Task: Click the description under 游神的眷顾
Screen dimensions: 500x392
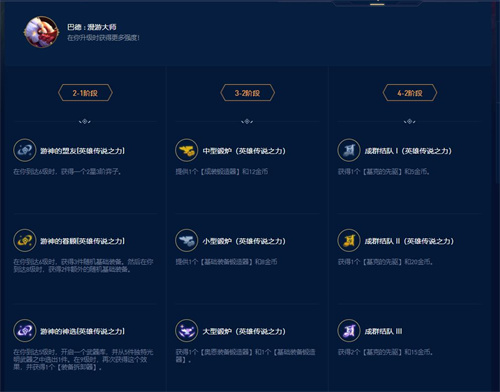Action: click(83, 265)
